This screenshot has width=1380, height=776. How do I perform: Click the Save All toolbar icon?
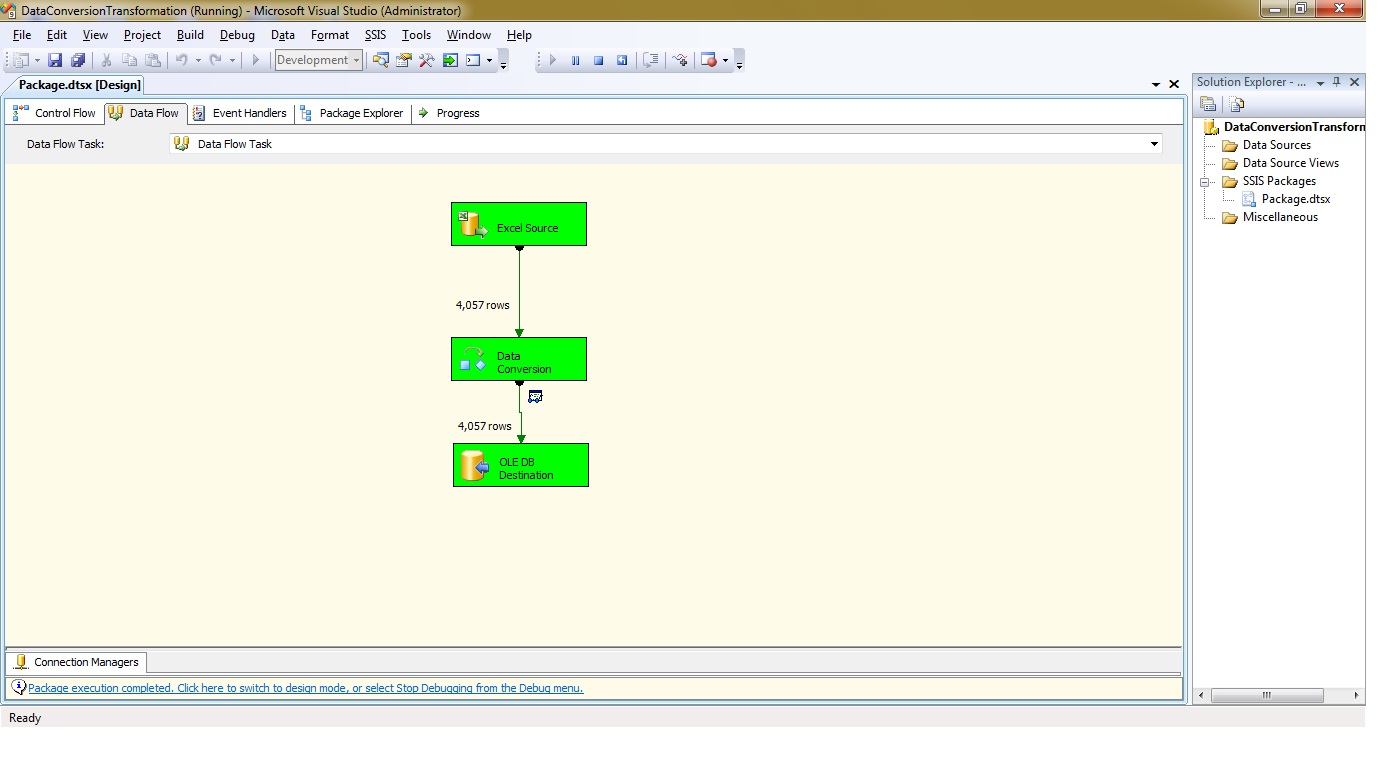(77, 61)
